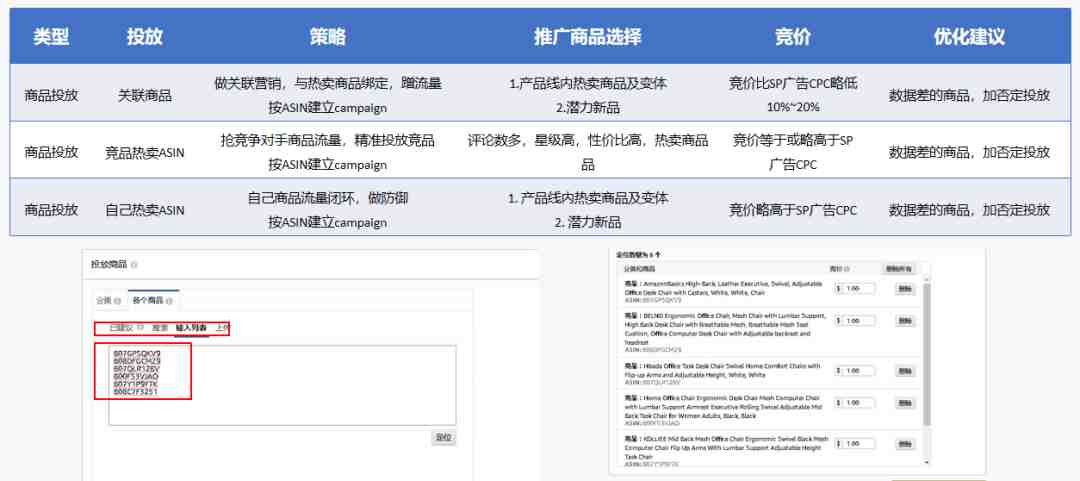The width and height of the screenshot is (1080, 481).
Task: Click 优化建议 cell in 自己热卖ASIN row
Action: point(969,209)
